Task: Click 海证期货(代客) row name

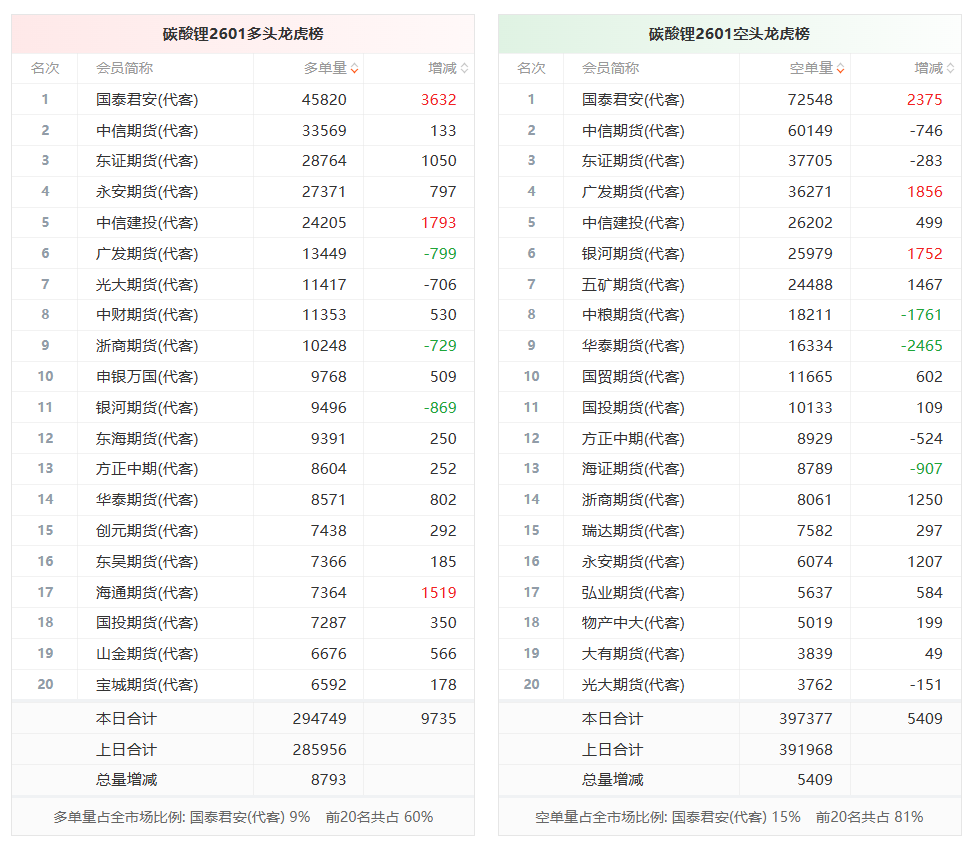Action: (633, 469)
